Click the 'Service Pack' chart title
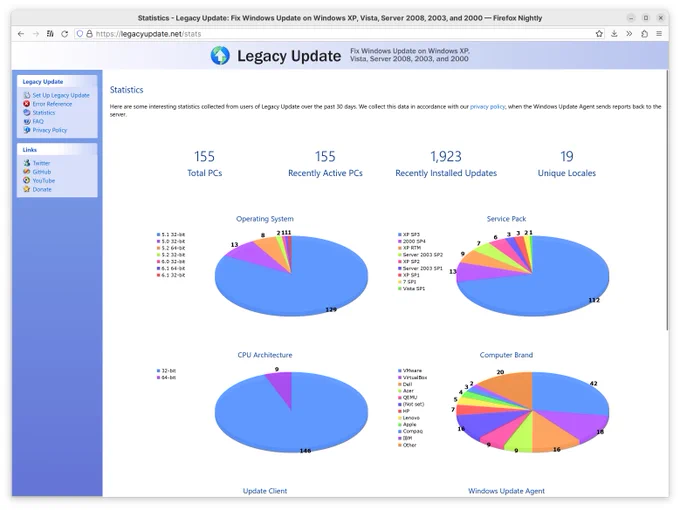 (506, 219)
